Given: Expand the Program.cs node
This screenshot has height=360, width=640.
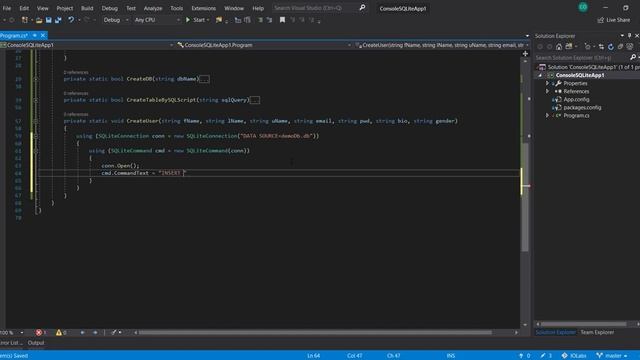Looking at the screenshot, I should 547,116.
